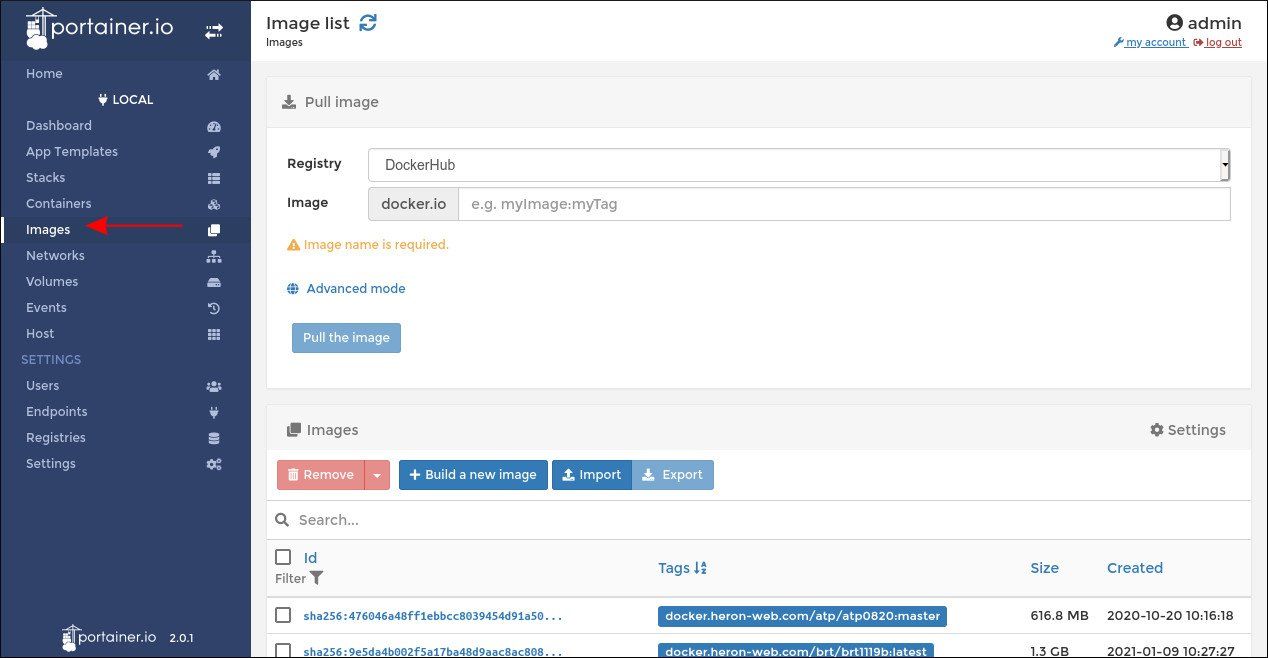Screen dimensions: 1268x658
Task: Expand the Remove button dropdown arrow
Action: click(x=377, y=474)
